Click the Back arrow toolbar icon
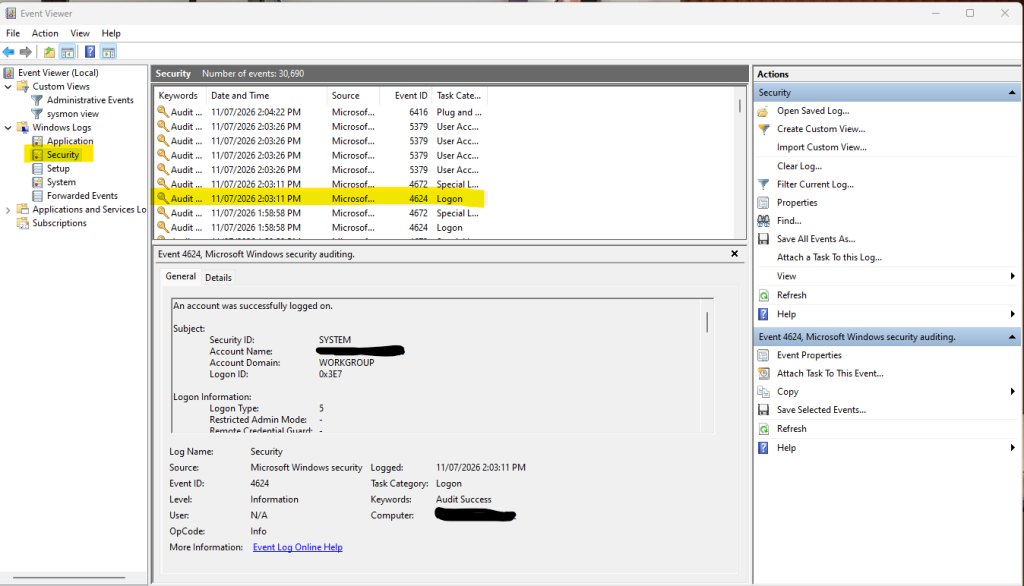1024x586 pixels. point(8,52)
